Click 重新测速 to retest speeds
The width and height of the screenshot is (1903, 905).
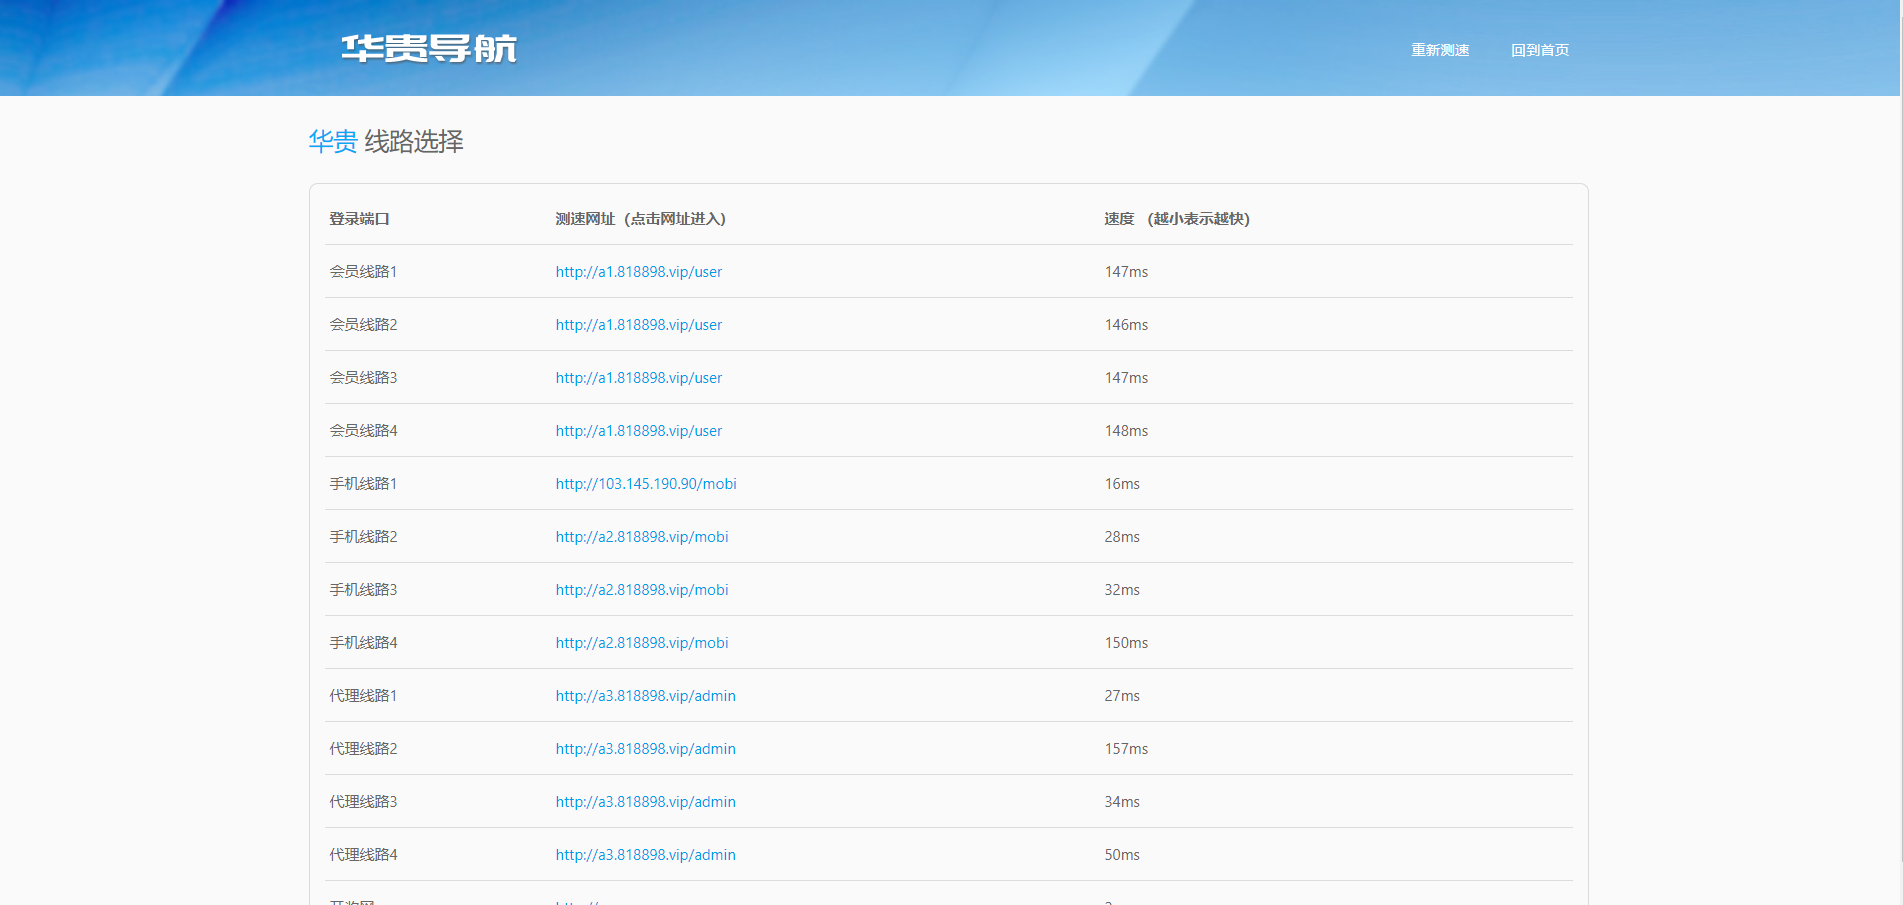[1439, 49]
